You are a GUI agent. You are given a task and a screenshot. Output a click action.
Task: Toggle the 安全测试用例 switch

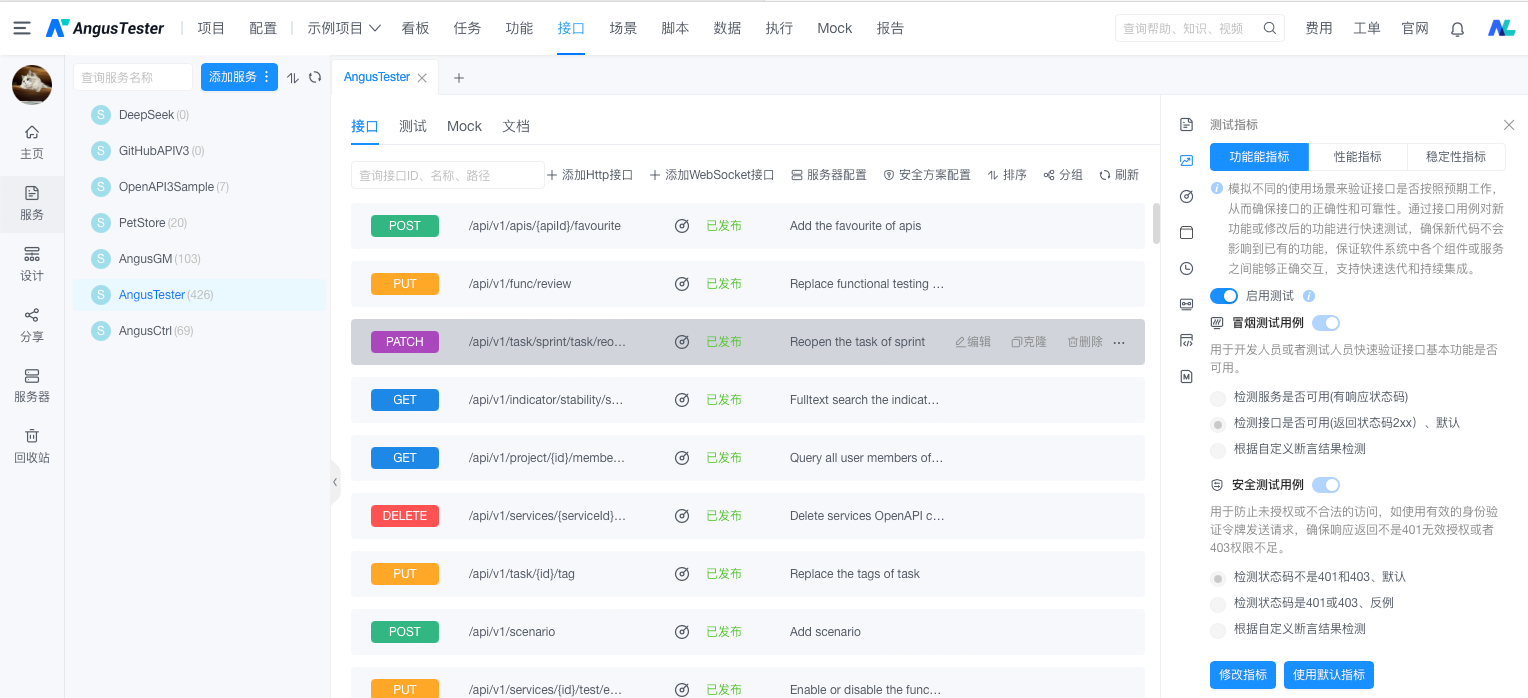click(x=1326, y=485)
